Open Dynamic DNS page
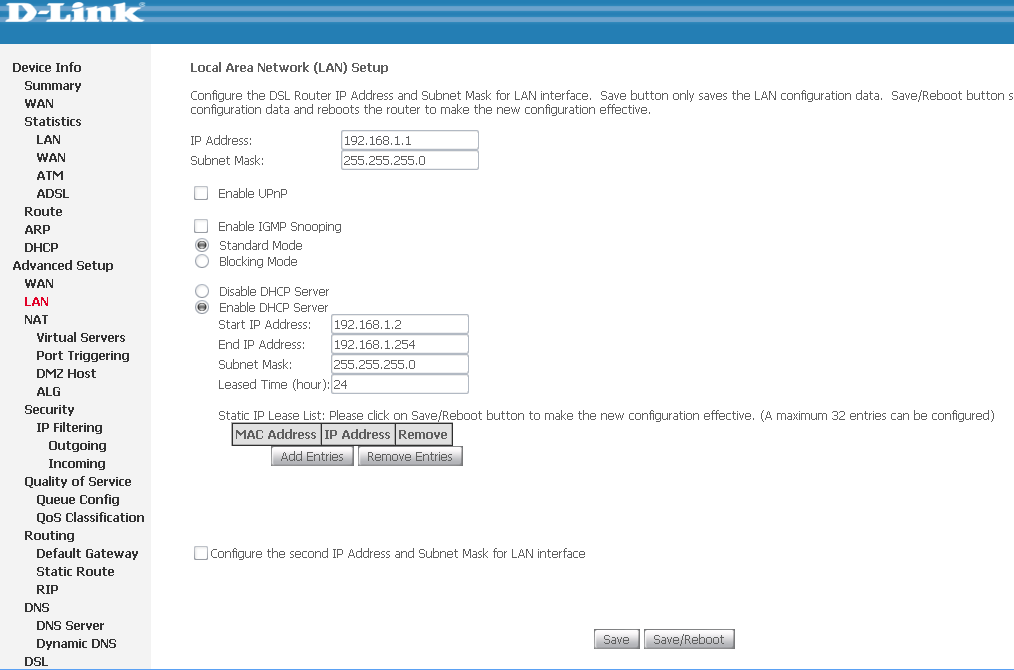1014x670 pixels. [x=76, y=643]
